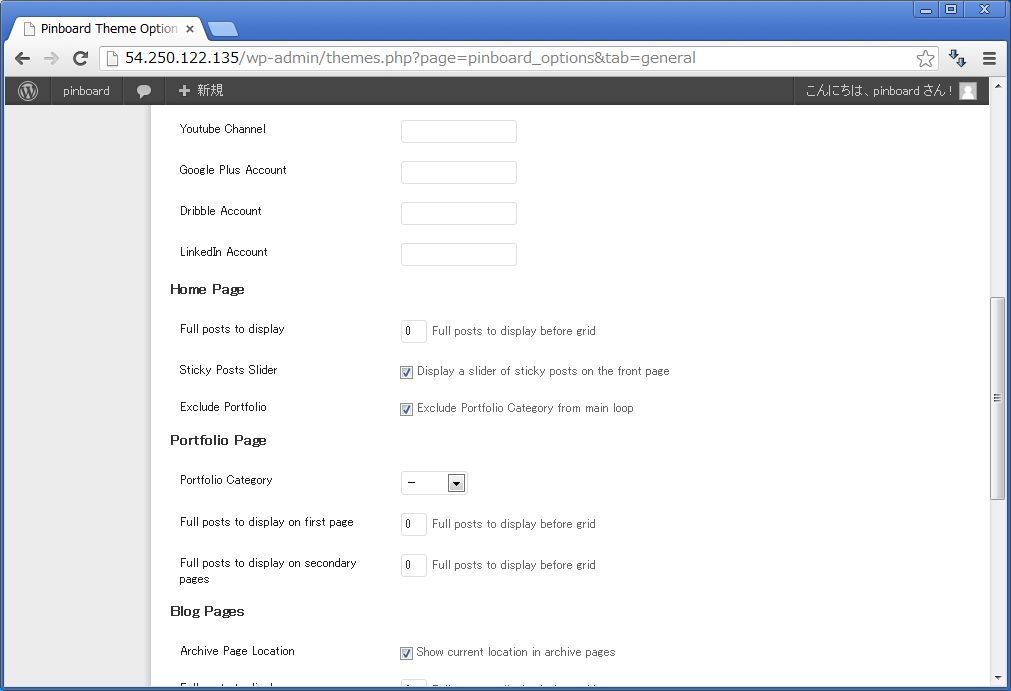Open the Chrome menu hamburger icon
Screen dimensions: 1011x691
pyautogui.click(x=989, y=59)
